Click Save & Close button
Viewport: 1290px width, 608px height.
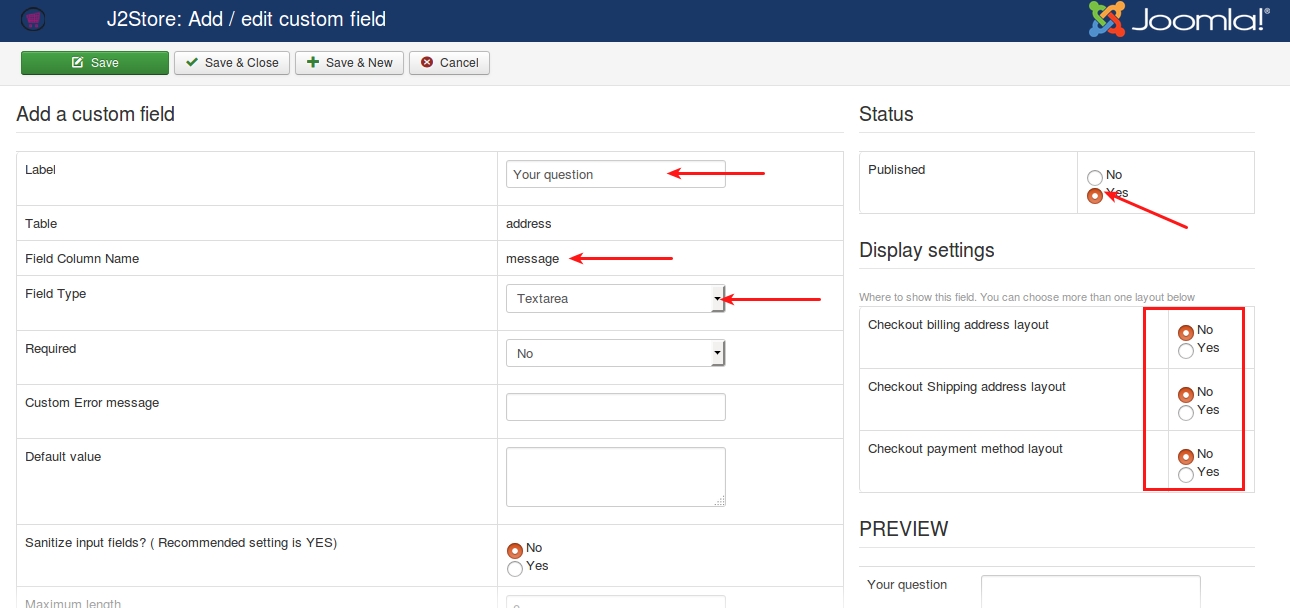click(x=232, y=62)
